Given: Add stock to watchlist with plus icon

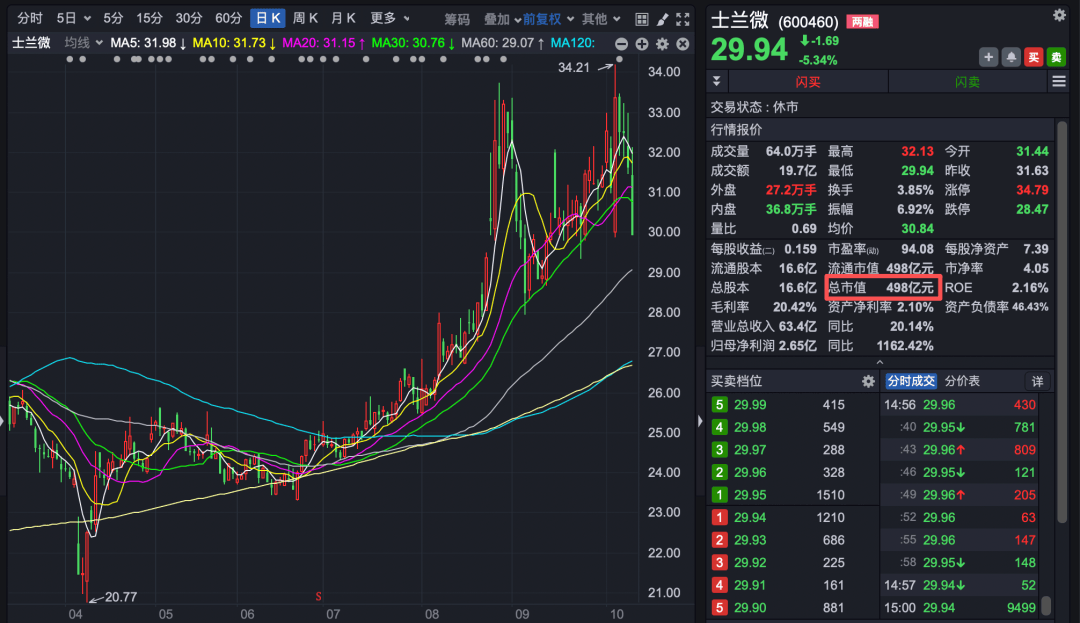Looking at the screenshot, I should pos(988,57).
